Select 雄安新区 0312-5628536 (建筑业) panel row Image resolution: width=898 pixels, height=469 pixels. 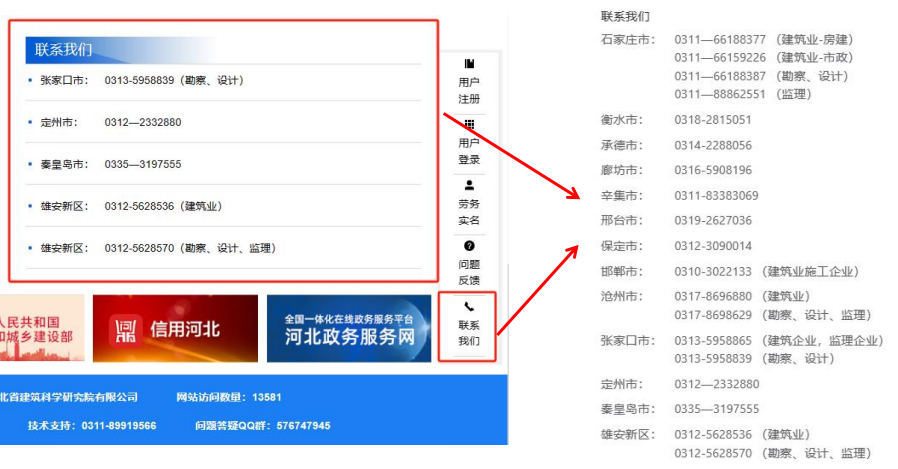(x=223, y=206)
